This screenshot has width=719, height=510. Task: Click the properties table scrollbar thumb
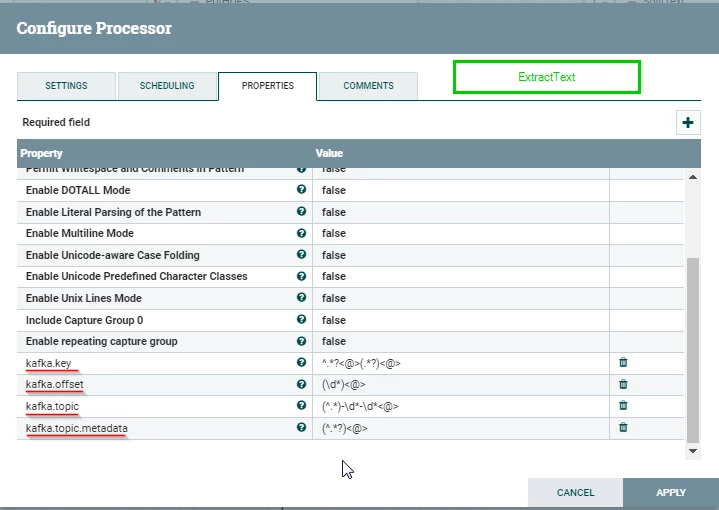[x=693, y=350]
